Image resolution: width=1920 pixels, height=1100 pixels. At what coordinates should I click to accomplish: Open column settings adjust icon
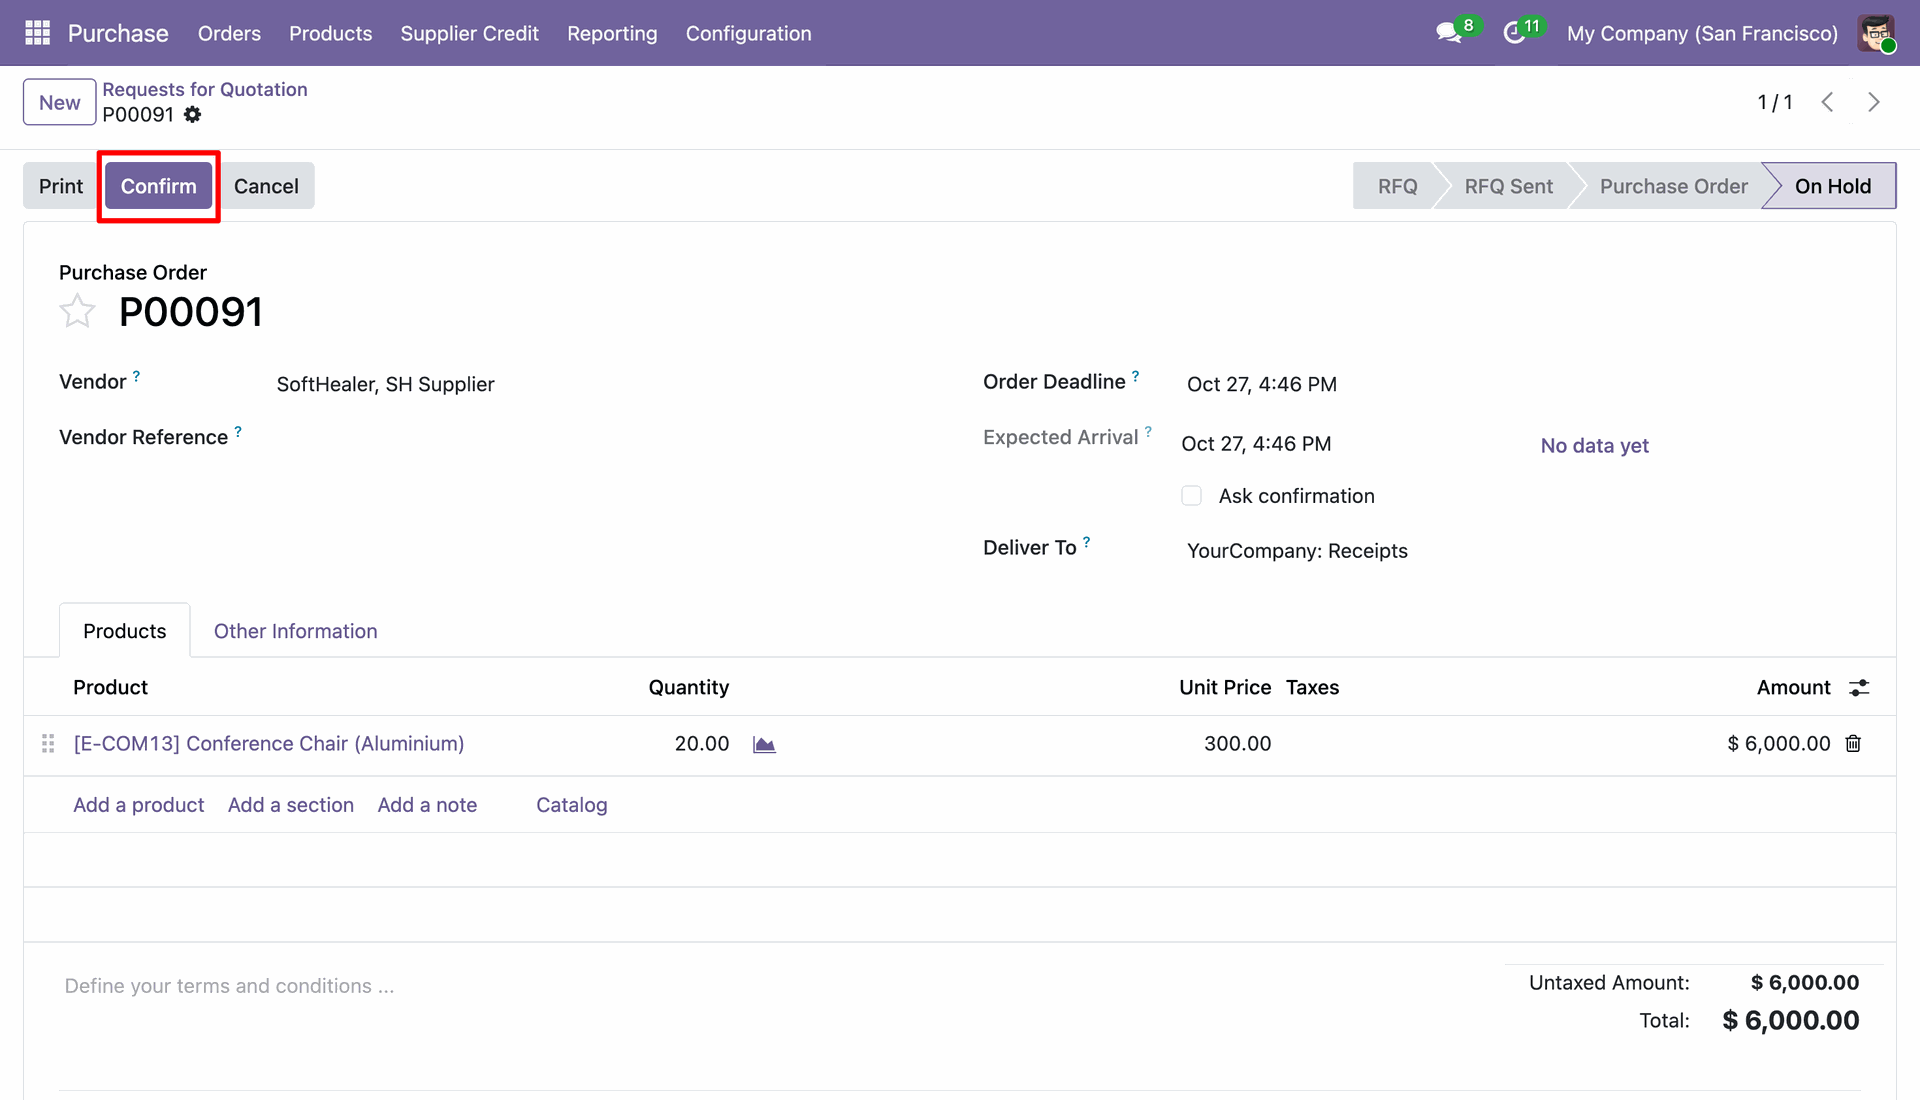[x=1859, y=688]
